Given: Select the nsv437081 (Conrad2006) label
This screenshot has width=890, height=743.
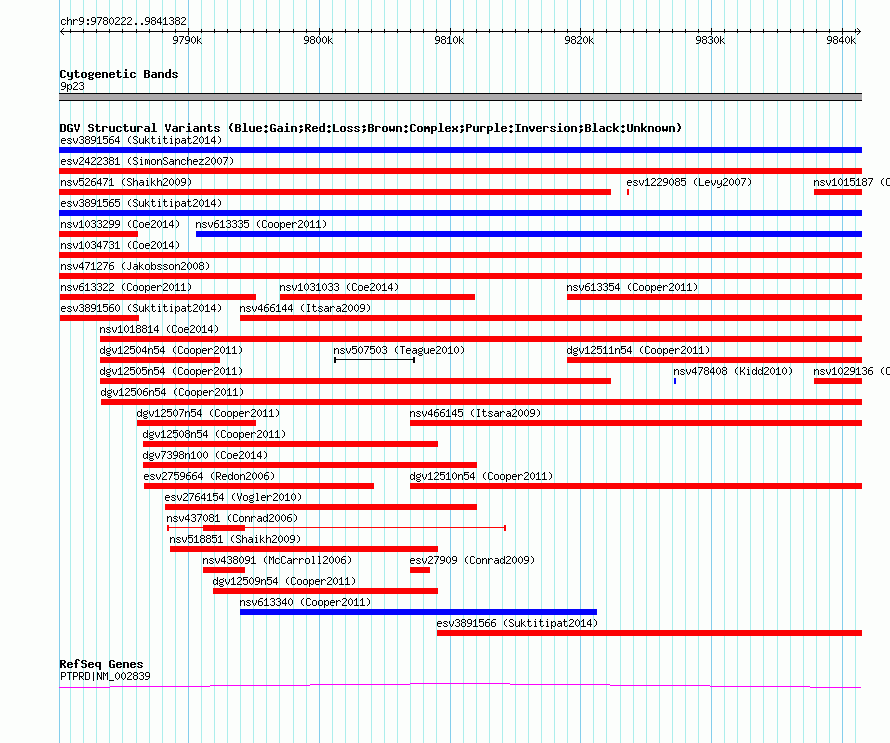Looking at the screenshot, I should (x=232, y=518).
